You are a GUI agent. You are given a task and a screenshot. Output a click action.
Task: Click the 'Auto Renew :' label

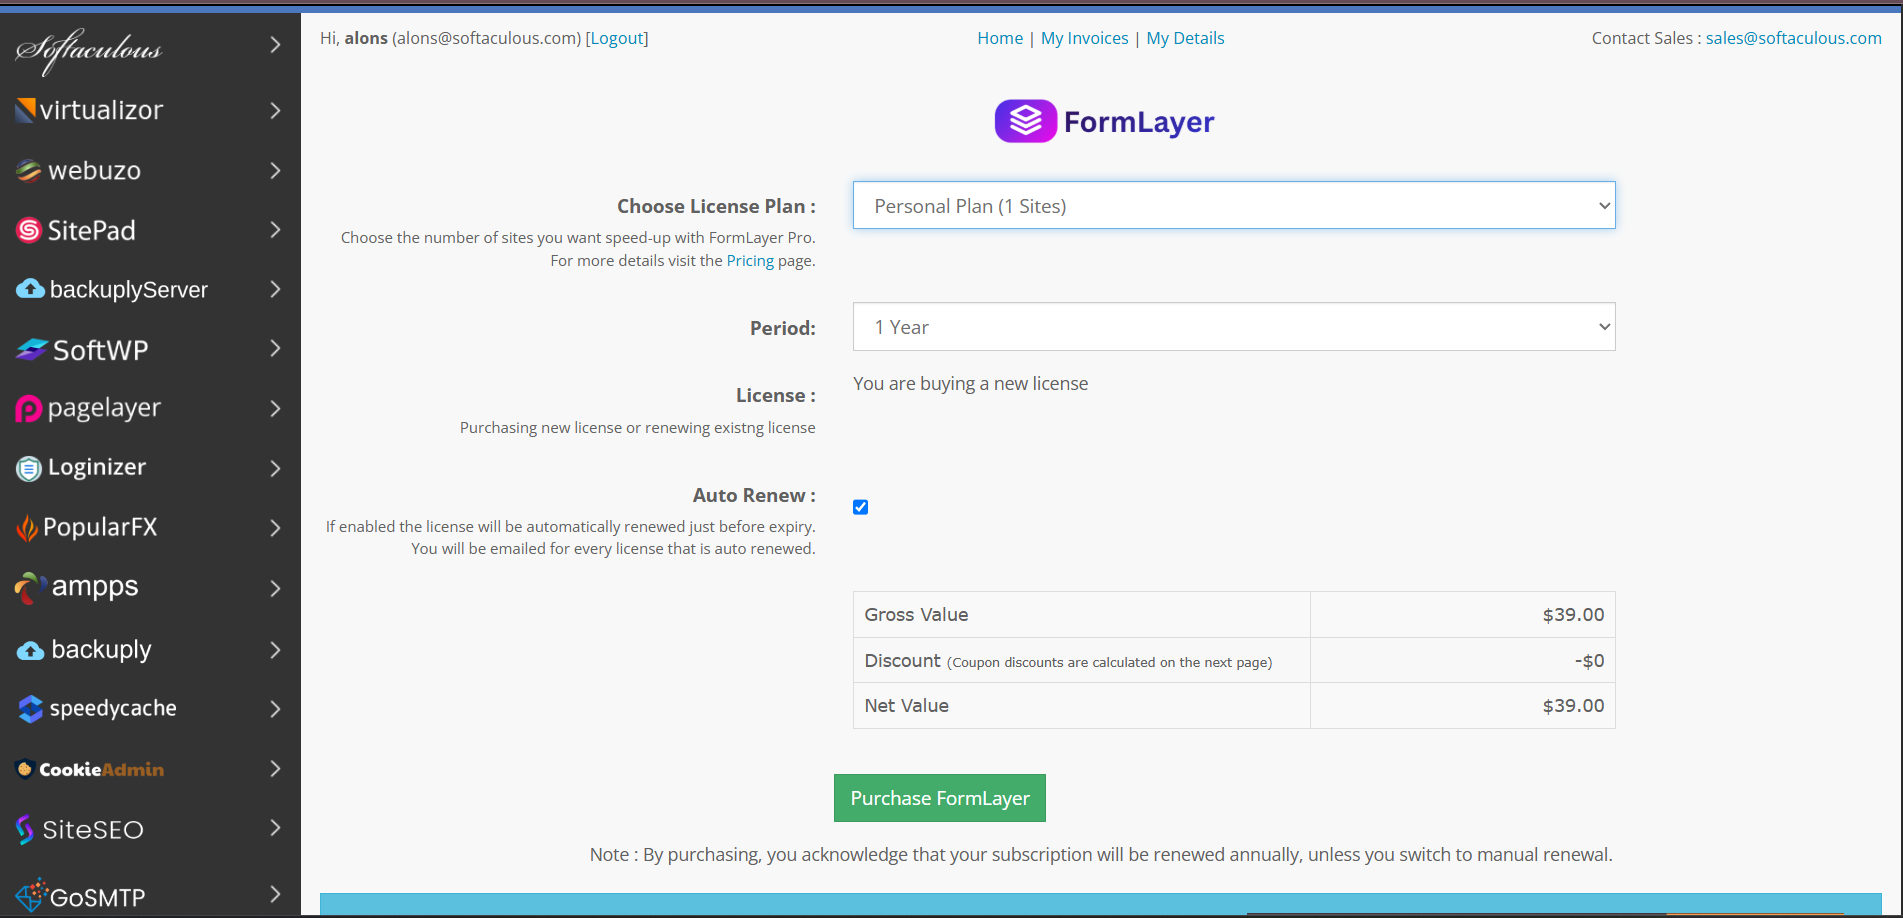pos(754,495)
